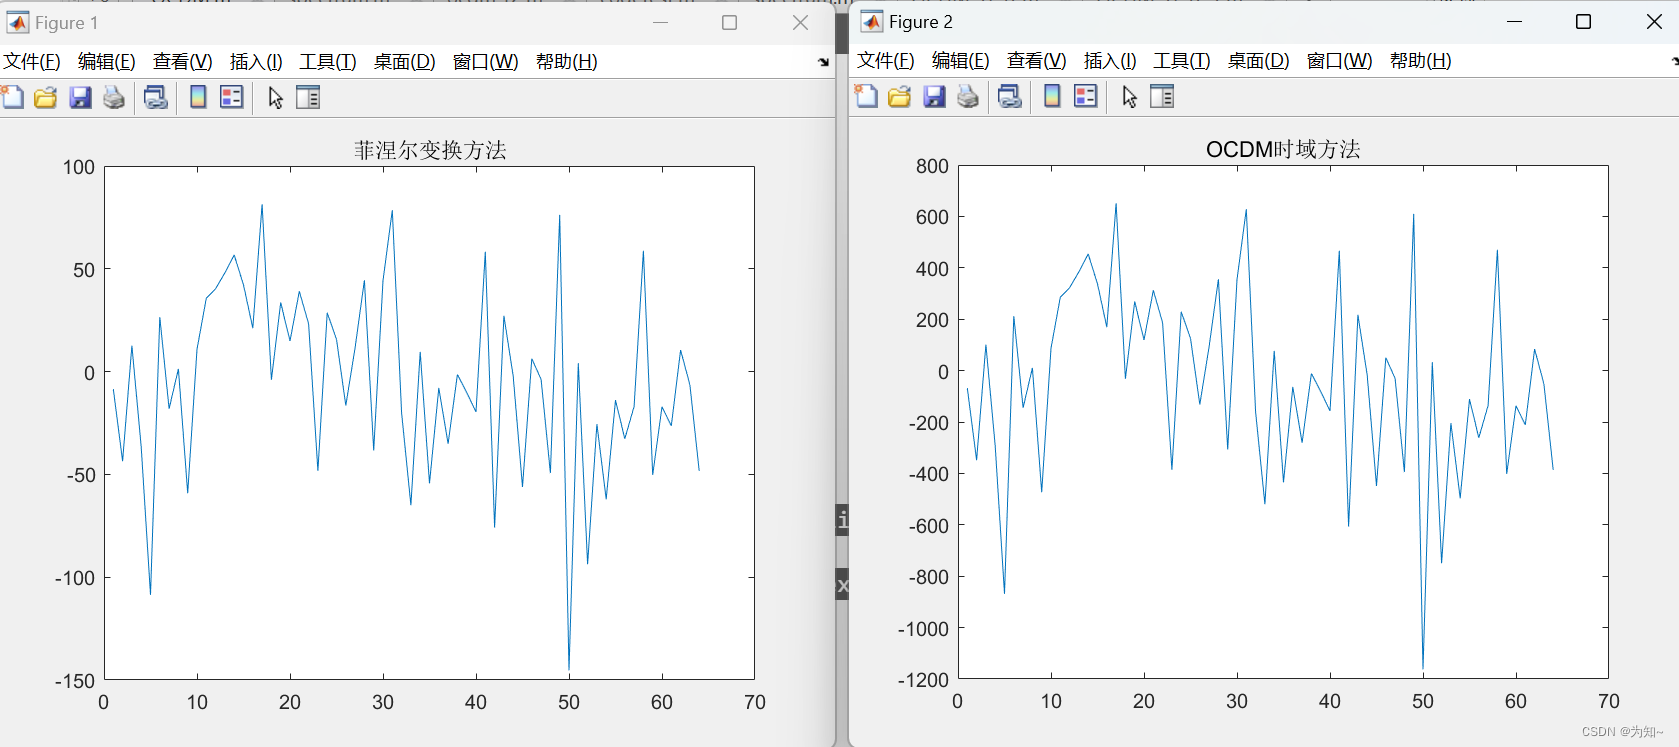
Task: Click y-axis label -1200 in Figure 2
Action: point(923,680)
